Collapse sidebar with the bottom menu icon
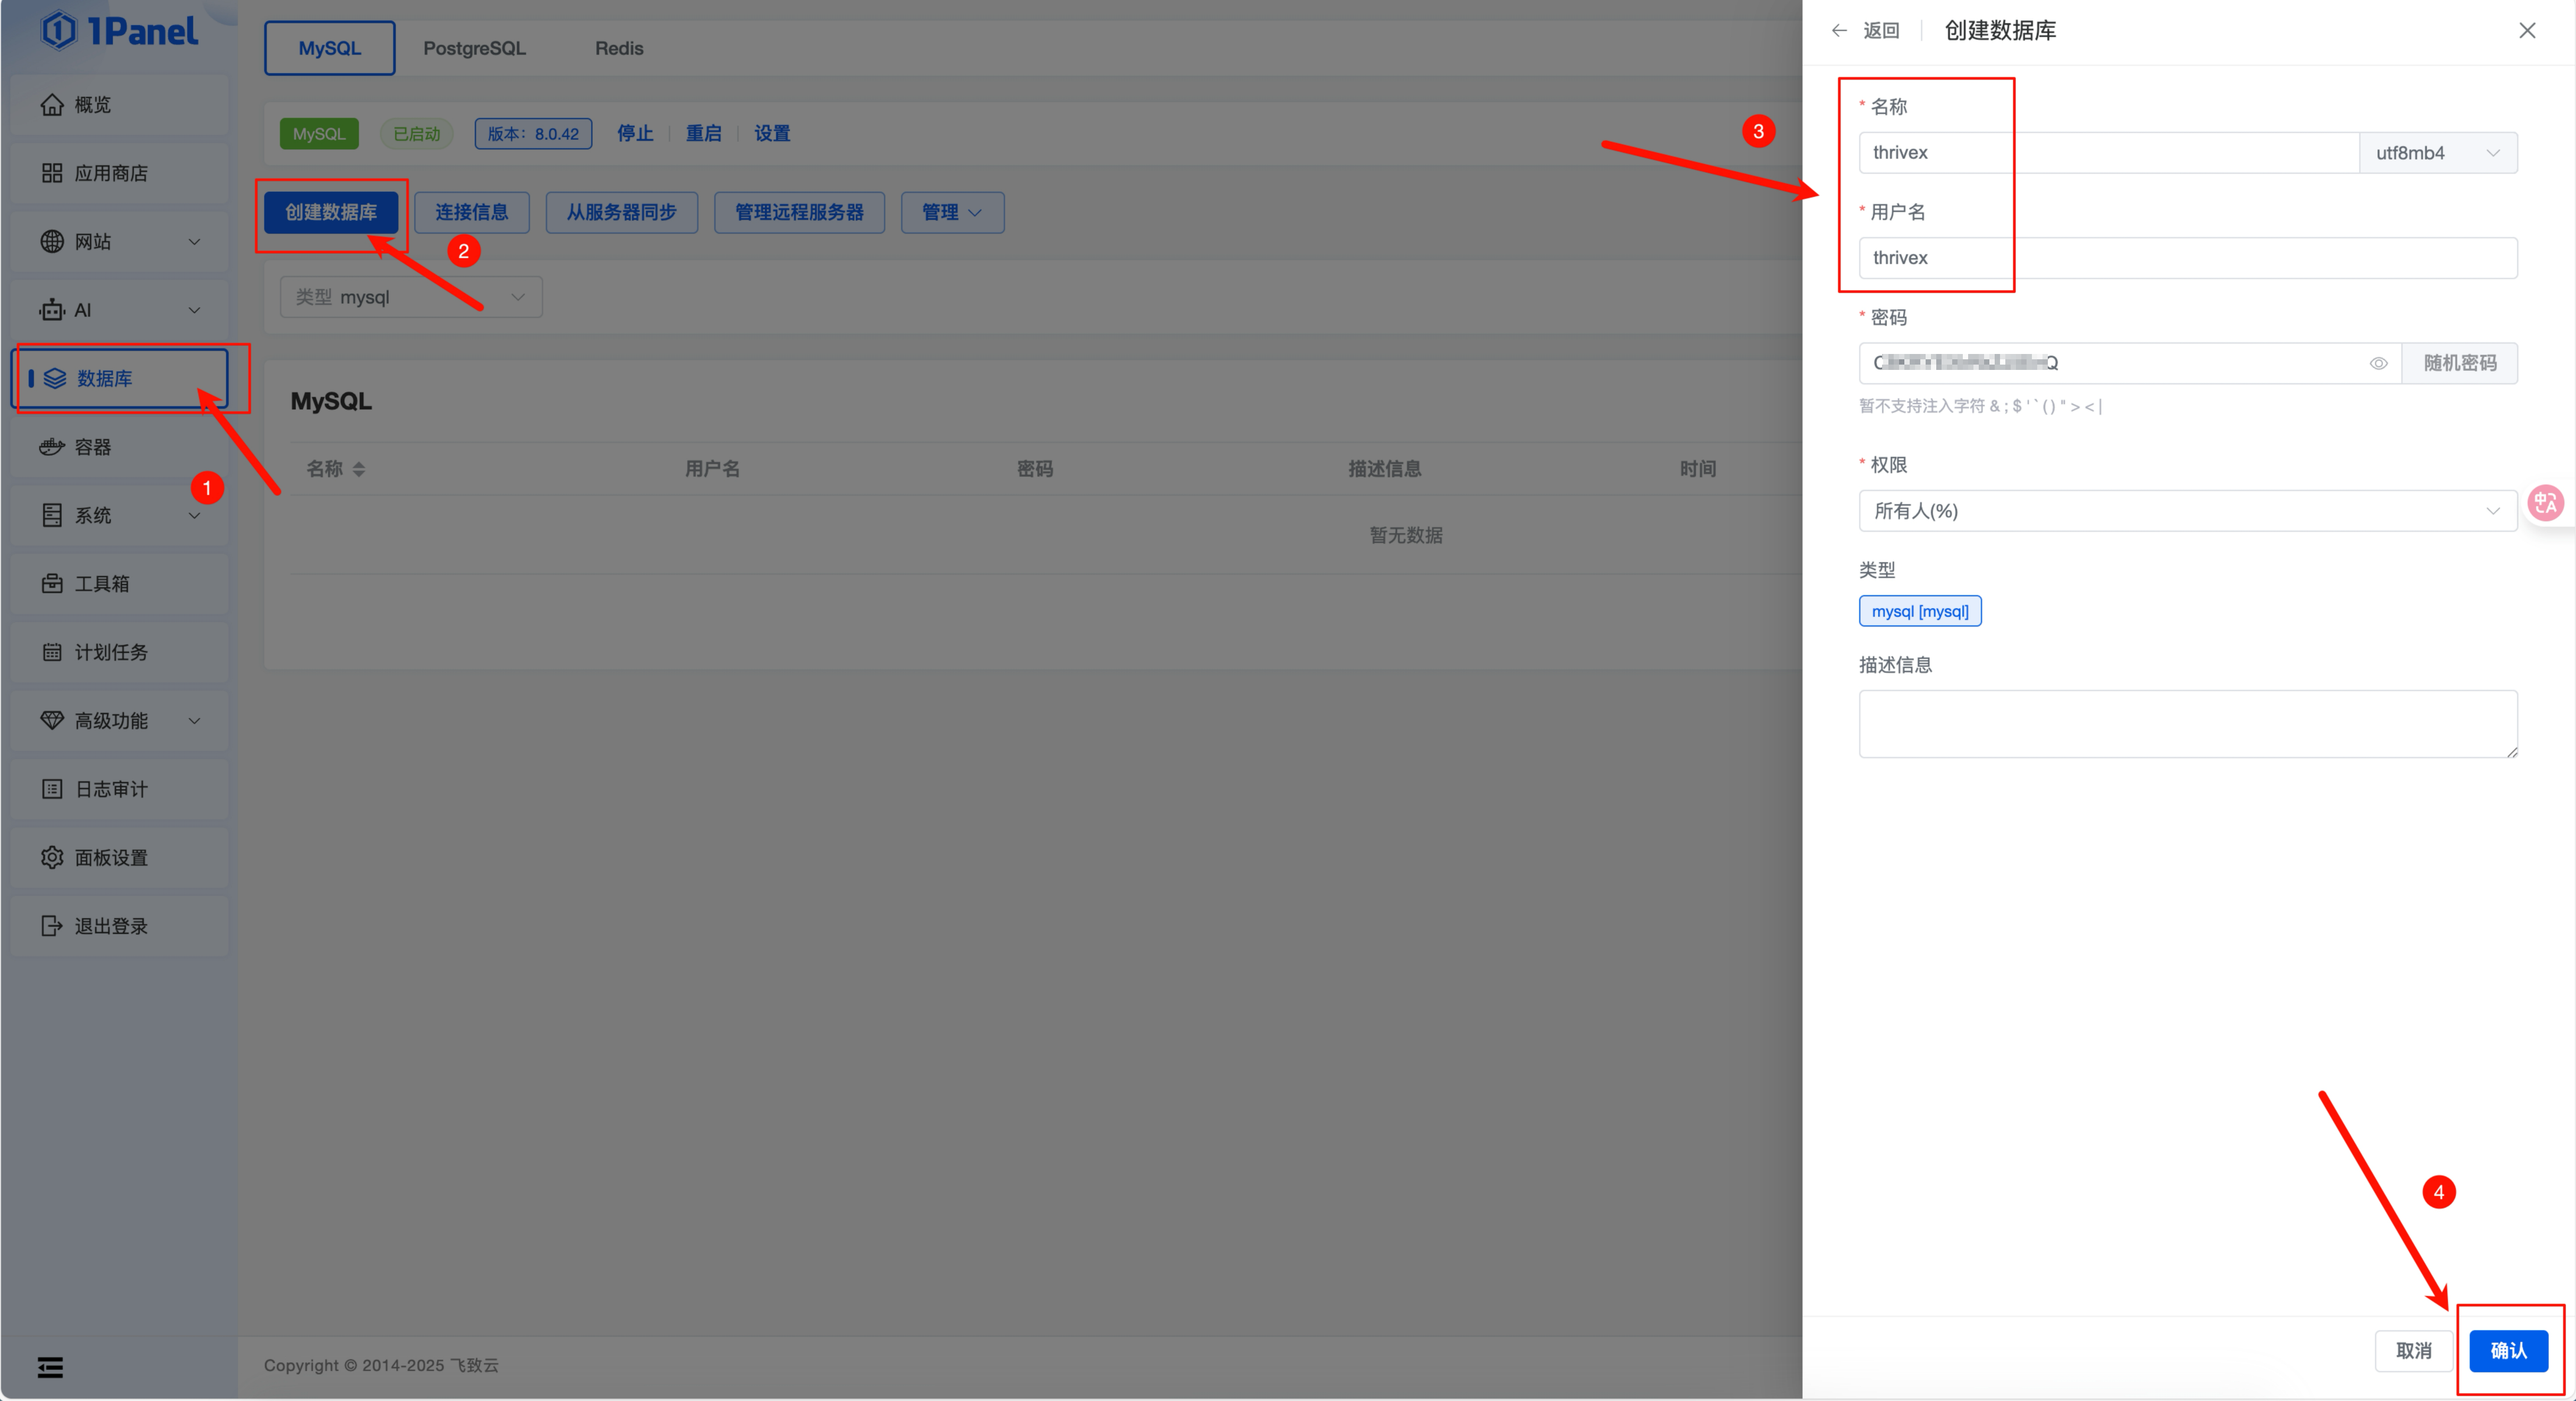Screen dimensions: 2576x1401 click(50, 1367)
